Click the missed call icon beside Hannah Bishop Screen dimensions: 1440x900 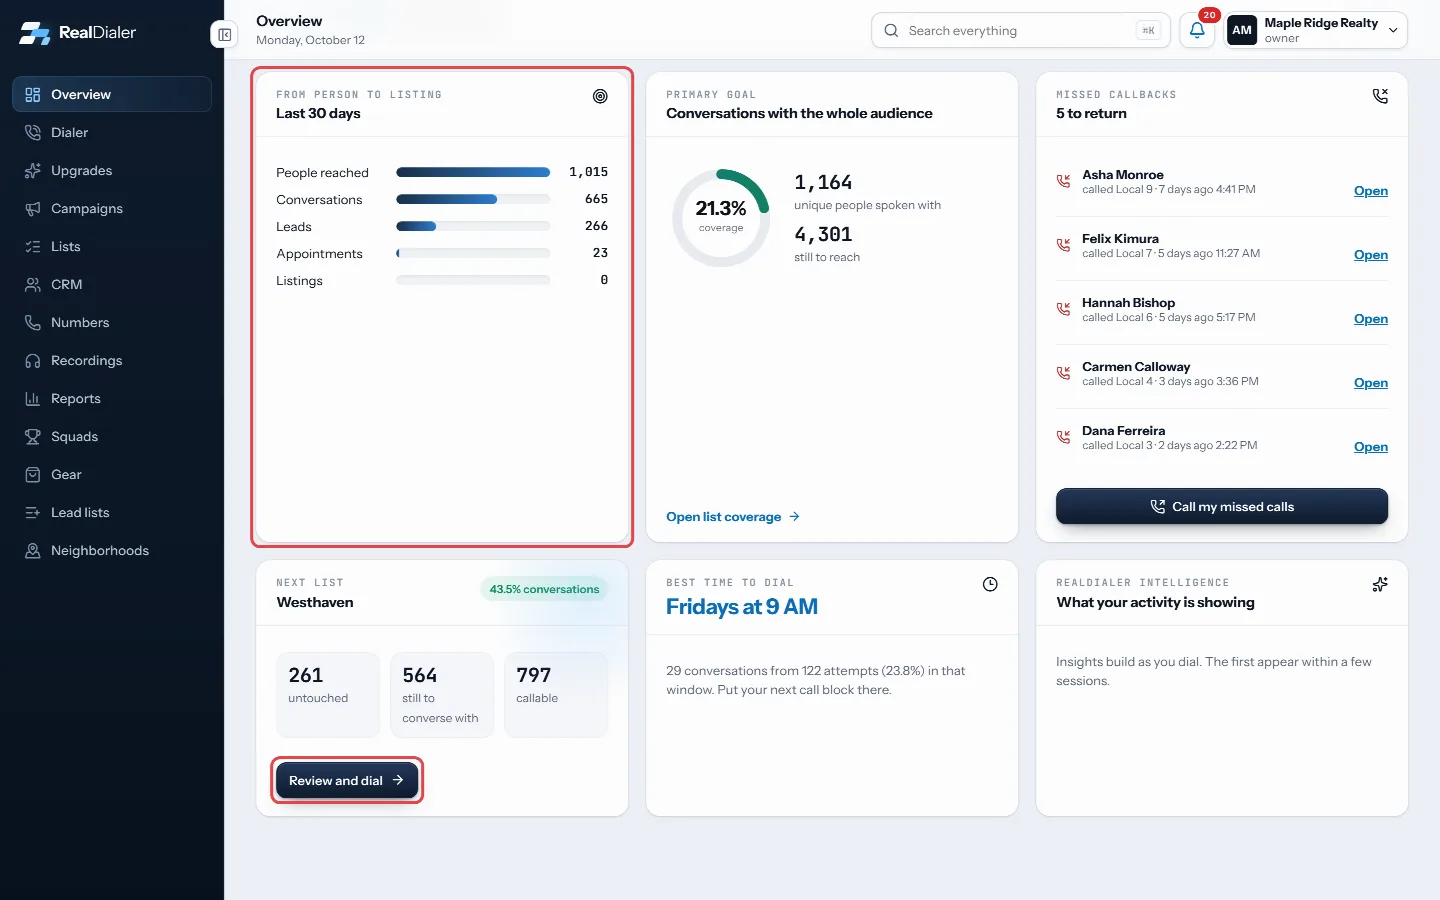1063,309
